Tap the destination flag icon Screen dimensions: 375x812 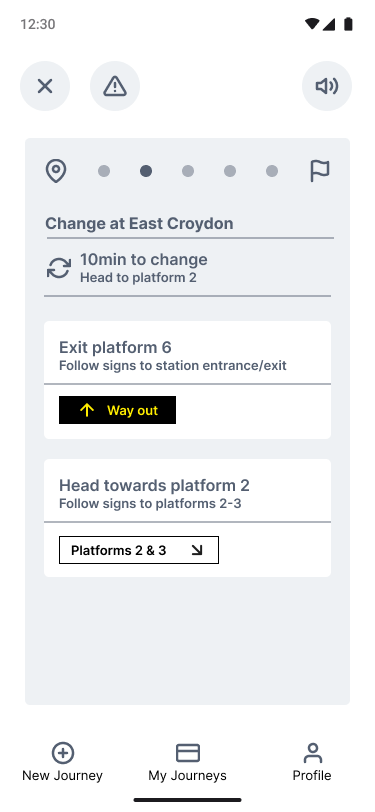click(x=320, y=171)
